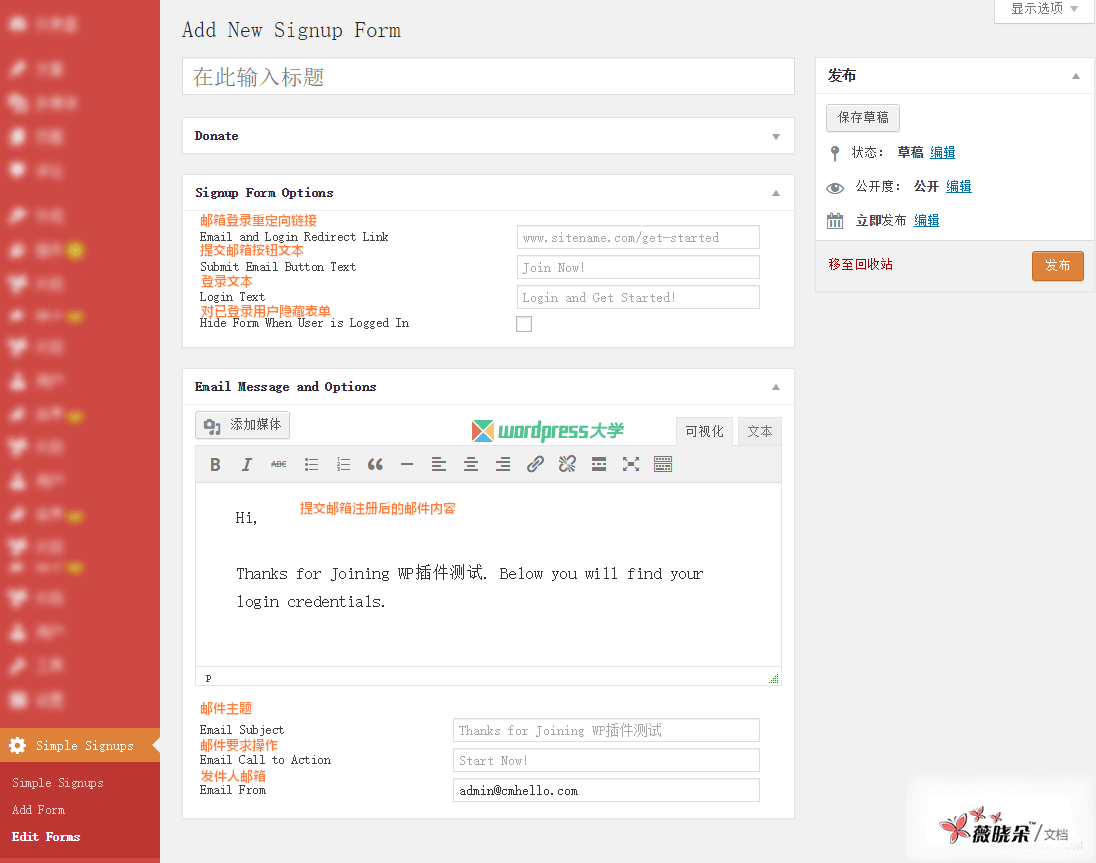The width and height of the screenshot is (1096, 863).
Task: Expand the Donate panel
Action: click(776, 136)
